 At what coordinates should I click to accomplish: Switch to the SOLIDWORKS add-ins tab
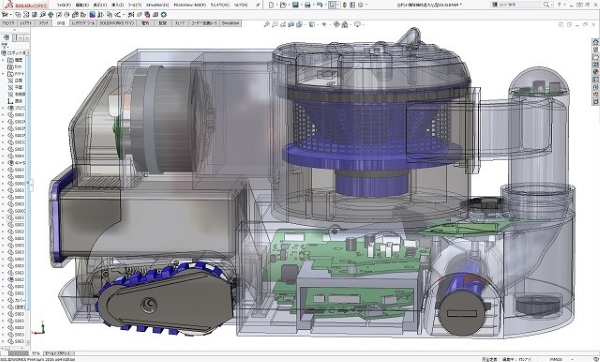coord(117,23)
